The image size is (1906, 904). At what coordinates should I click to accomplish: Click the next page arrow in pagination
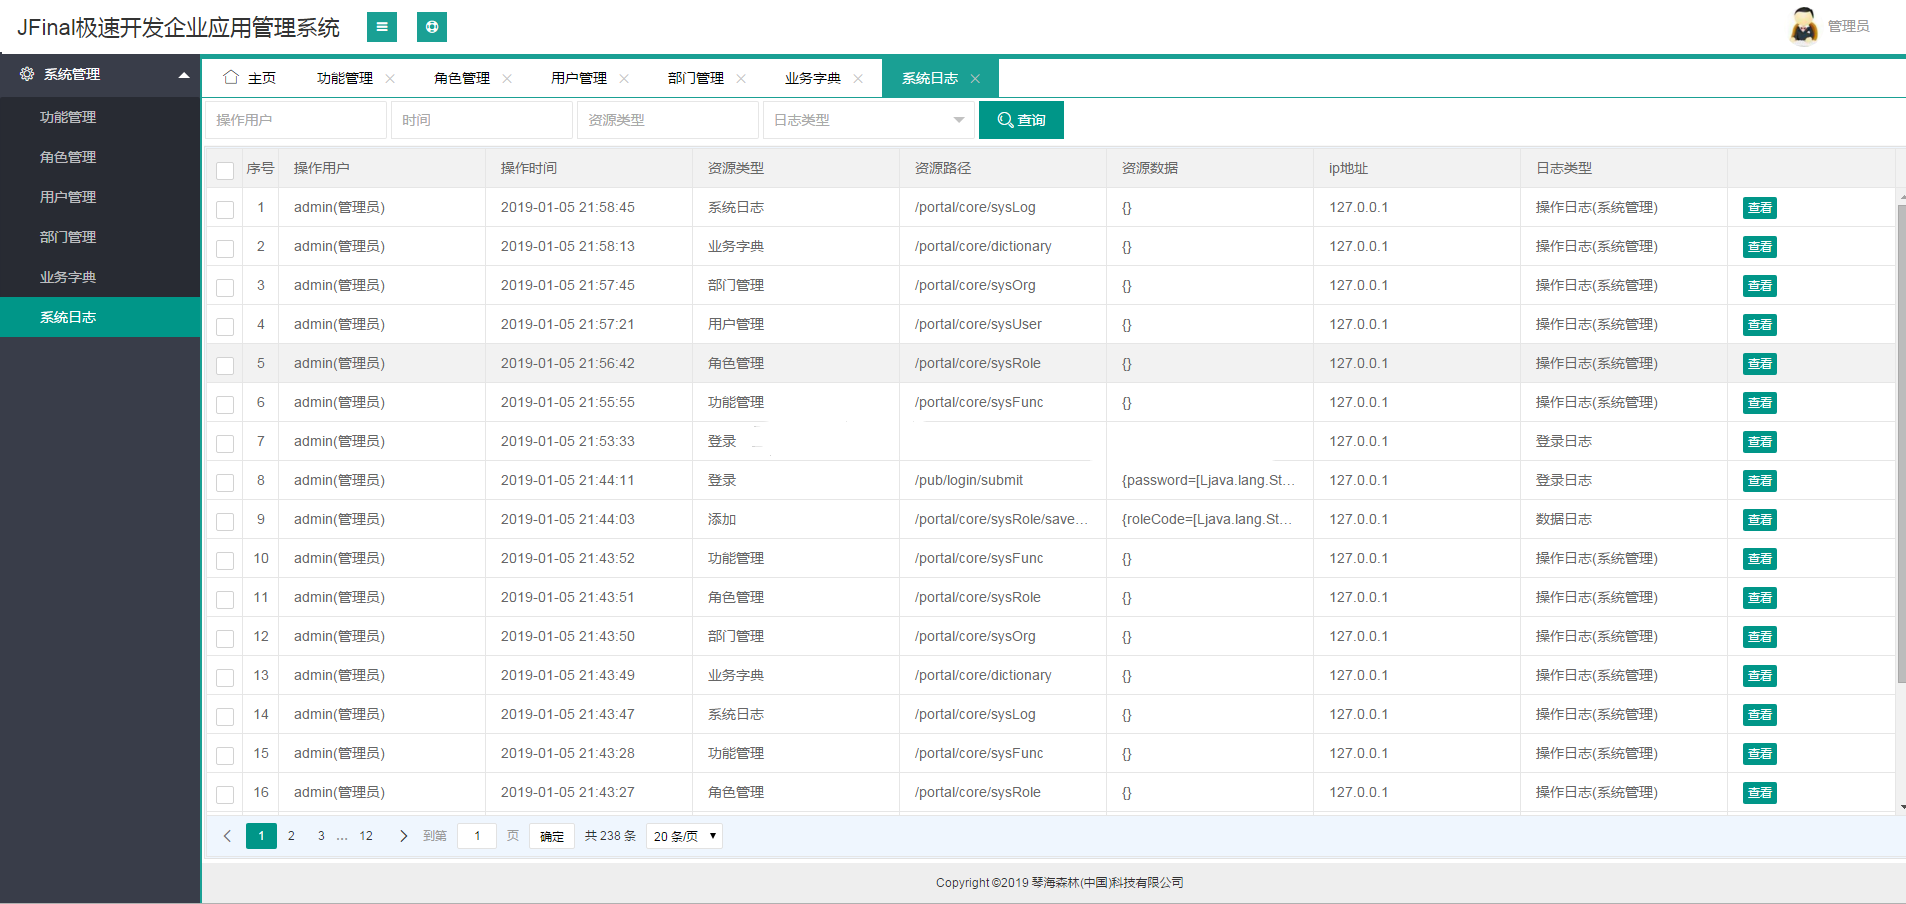(x=403, y=836)
